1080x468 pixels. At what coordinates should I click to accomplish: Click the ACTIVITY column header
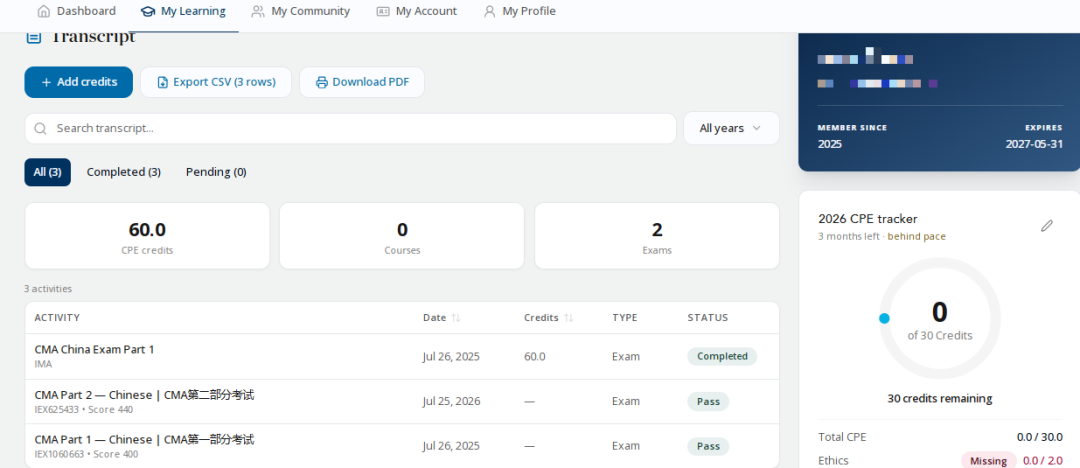57,318
